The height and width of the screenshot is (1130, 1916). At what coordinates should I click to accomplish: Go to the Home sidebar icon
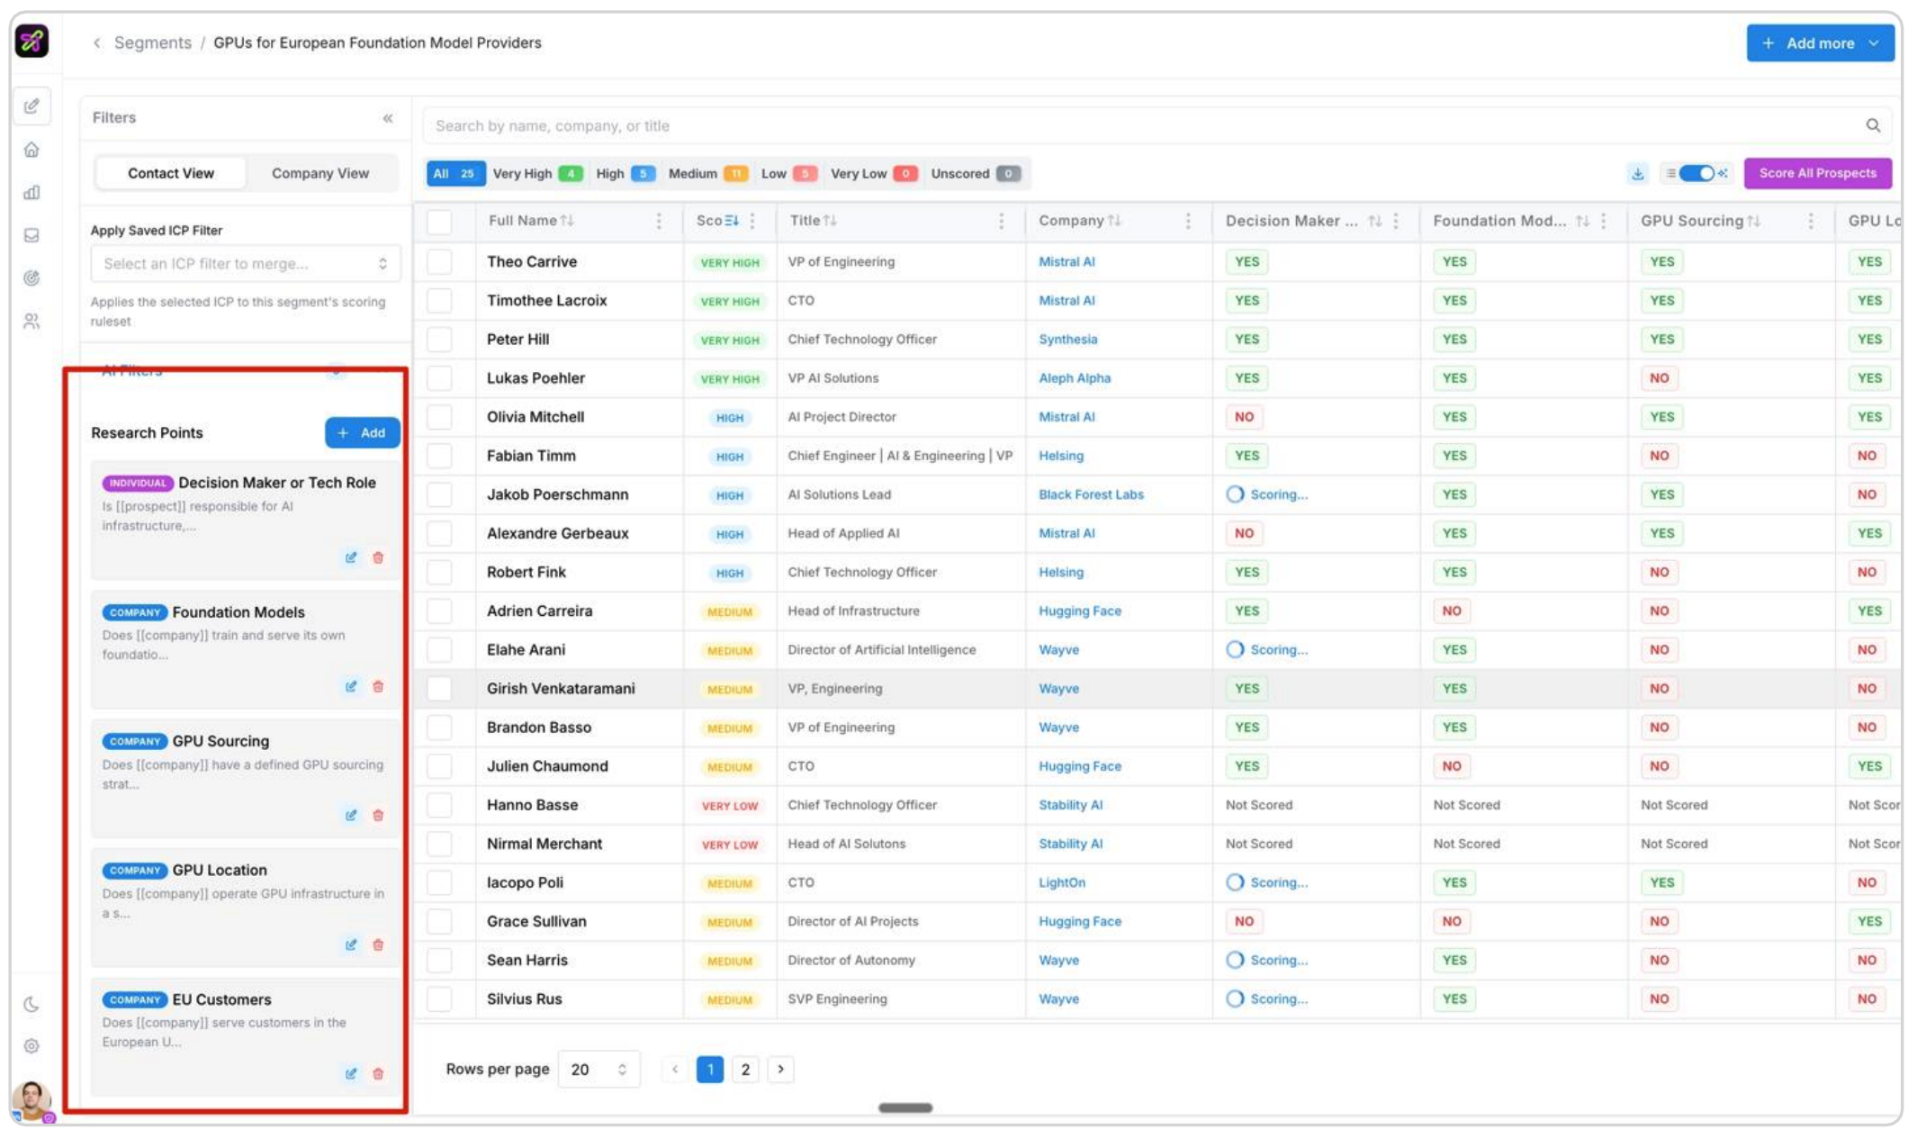click(x=32, y=150)
